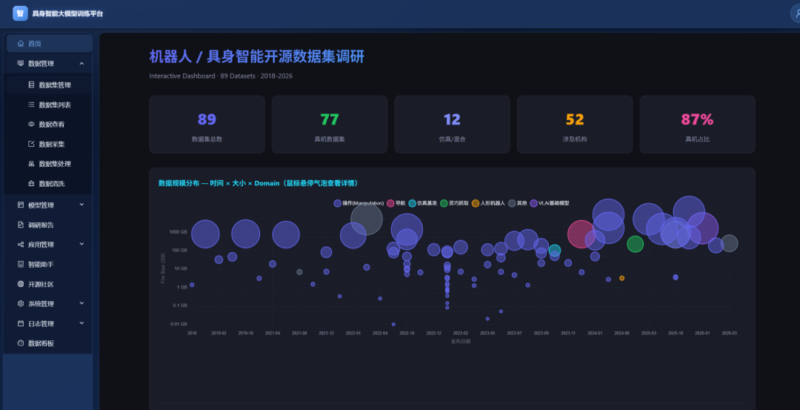Screen dimensions: 800x410
Task: Click the 77 真机数据集 stat card
Action: (330, 124)
